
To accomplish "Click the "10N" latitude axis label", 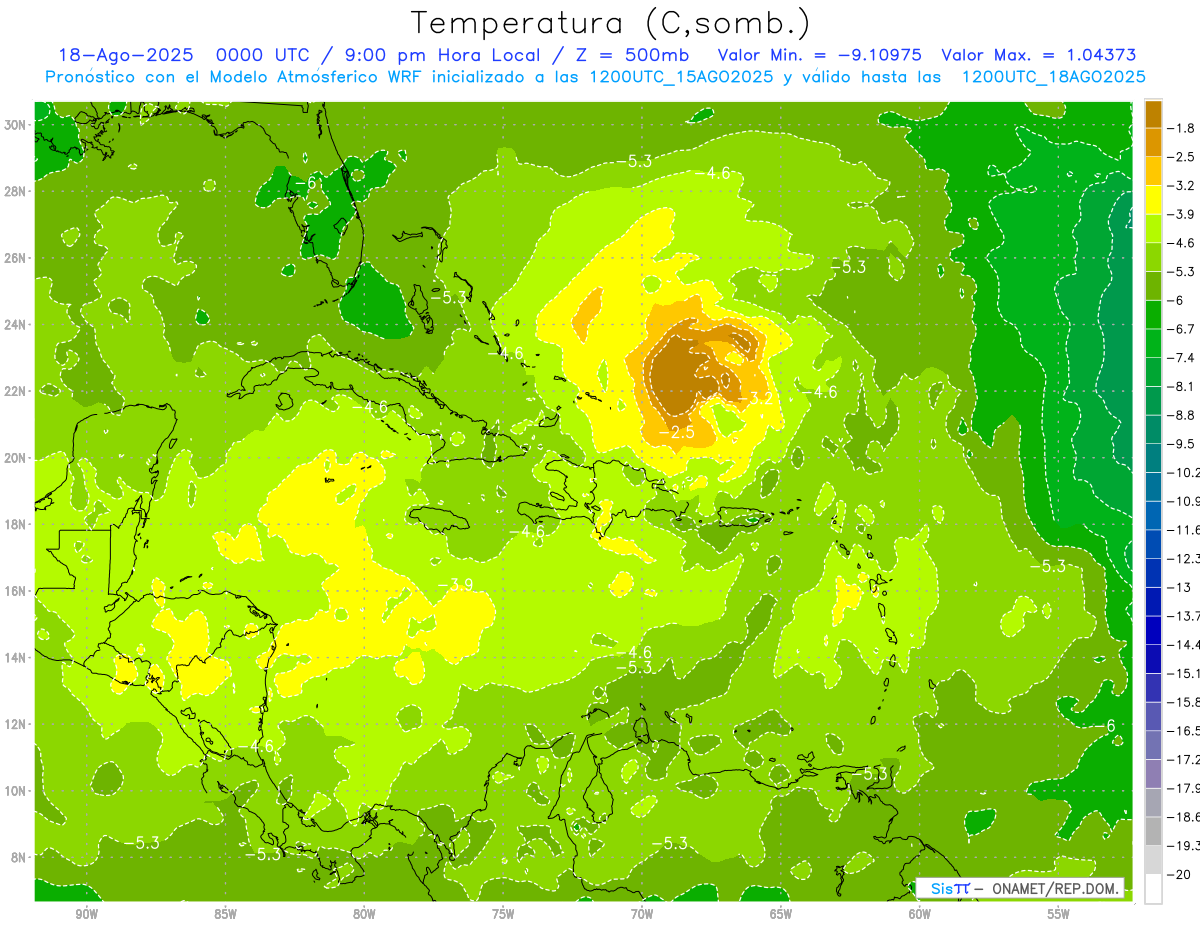I will click(15, 791).
